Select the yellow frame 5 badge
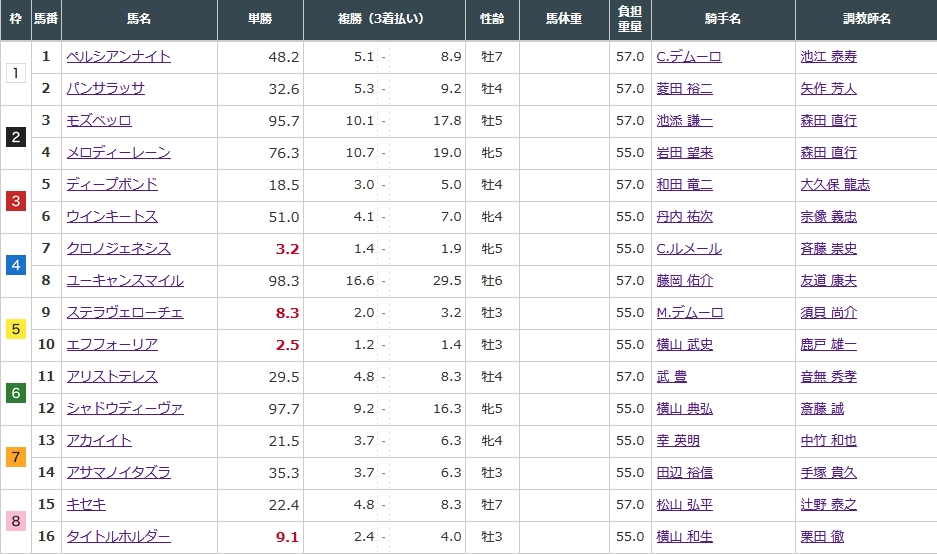The image size is (937, 554). tap(15, 329)
